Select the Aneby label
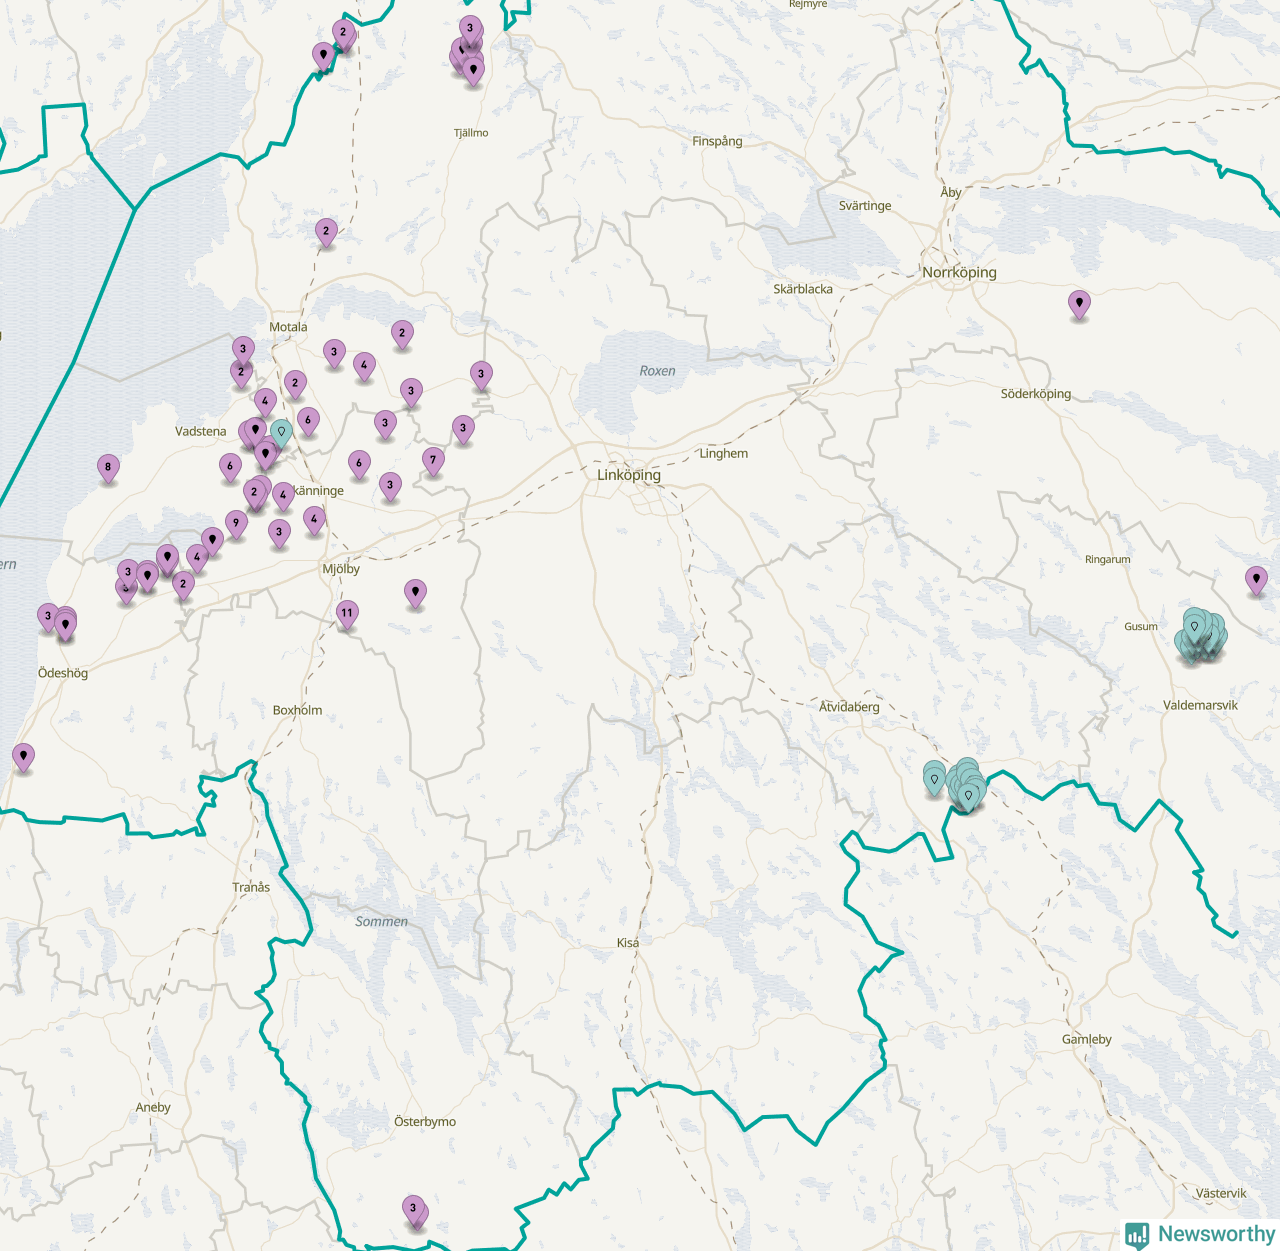 pyautogui.click(x=153, y=1107)
